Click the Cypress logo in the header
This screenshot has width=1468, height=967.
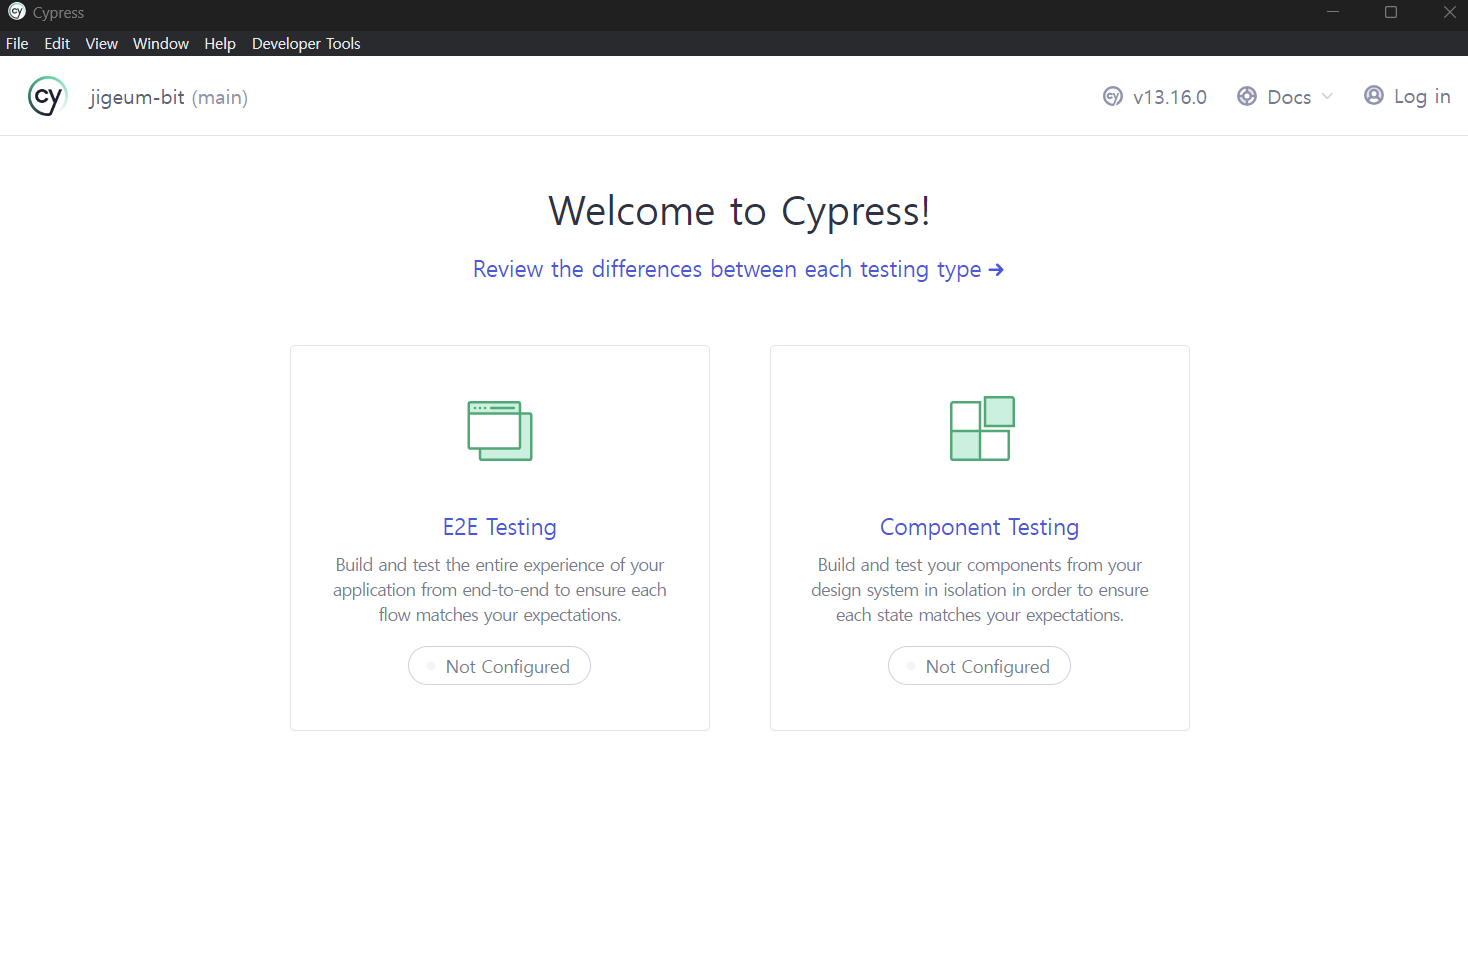47,96
